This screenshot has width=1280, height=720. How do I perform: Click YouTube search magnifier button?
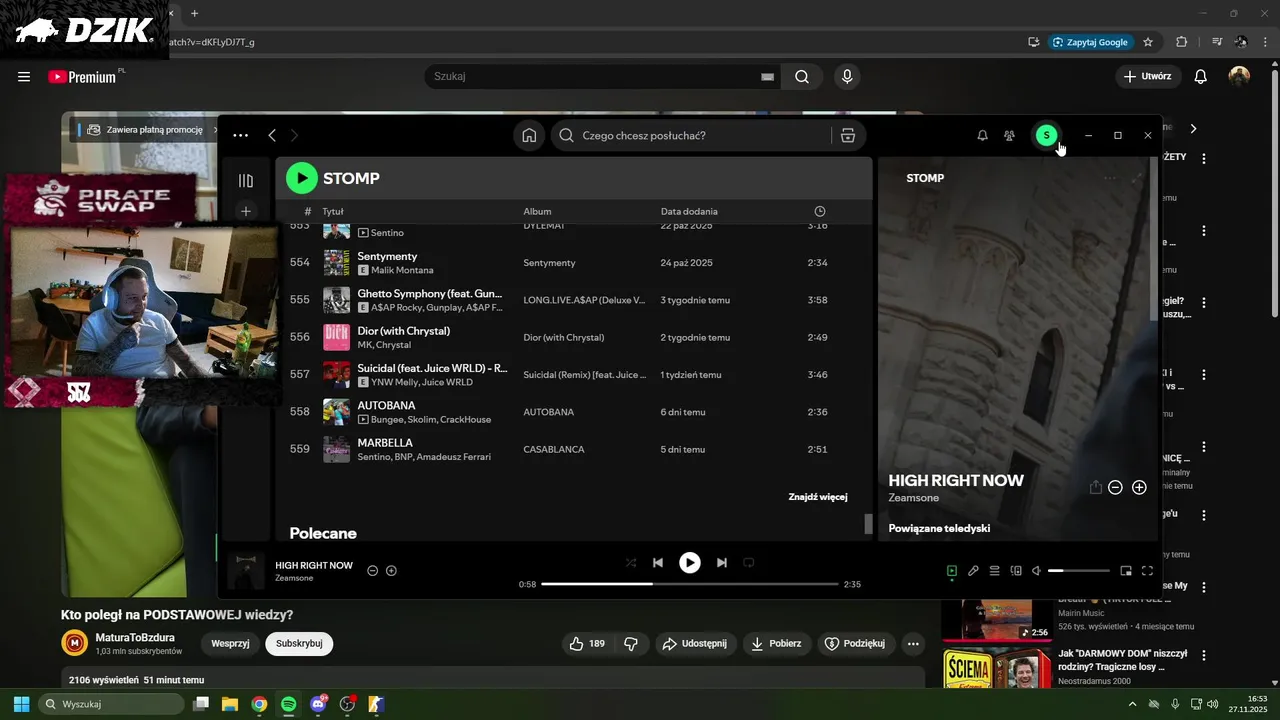point(802,77)
